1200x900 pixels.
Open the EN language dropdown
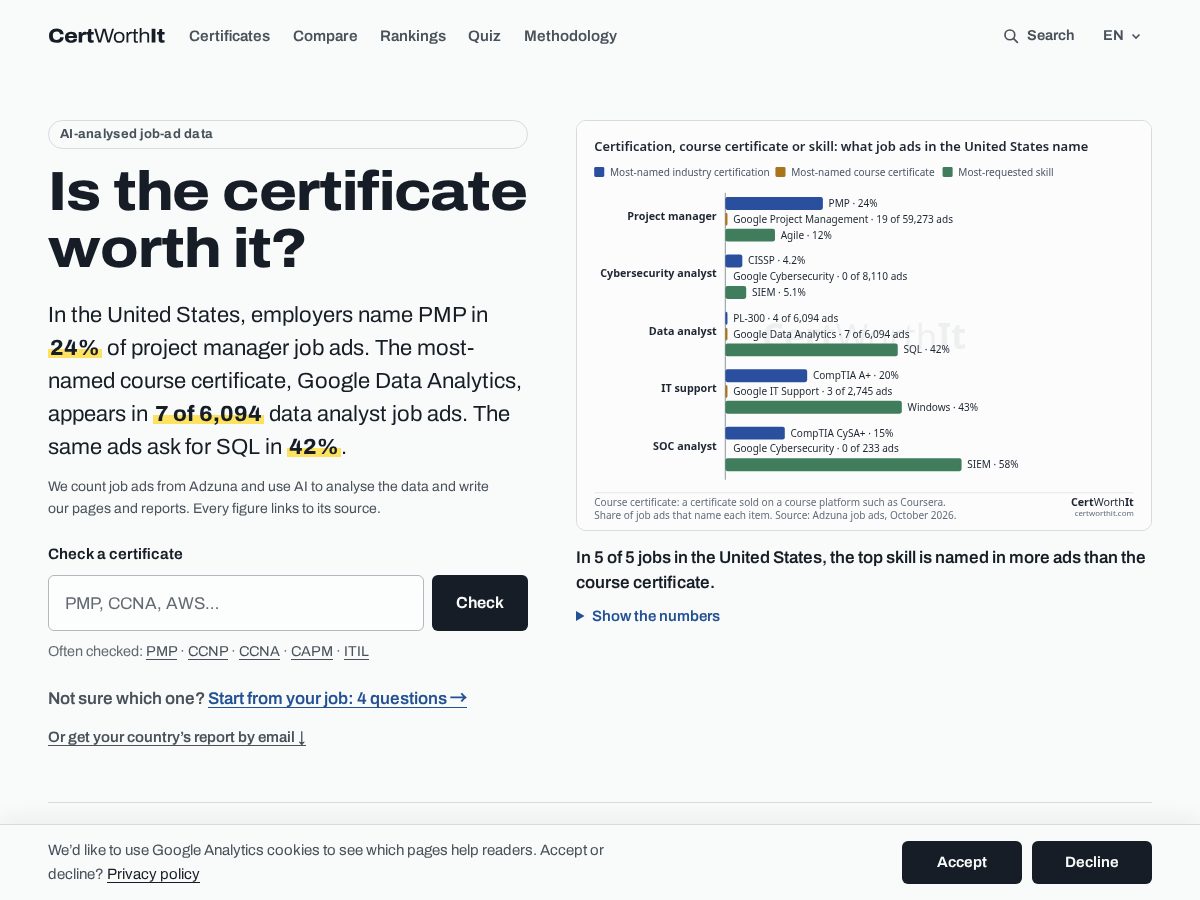[1121, 36]
